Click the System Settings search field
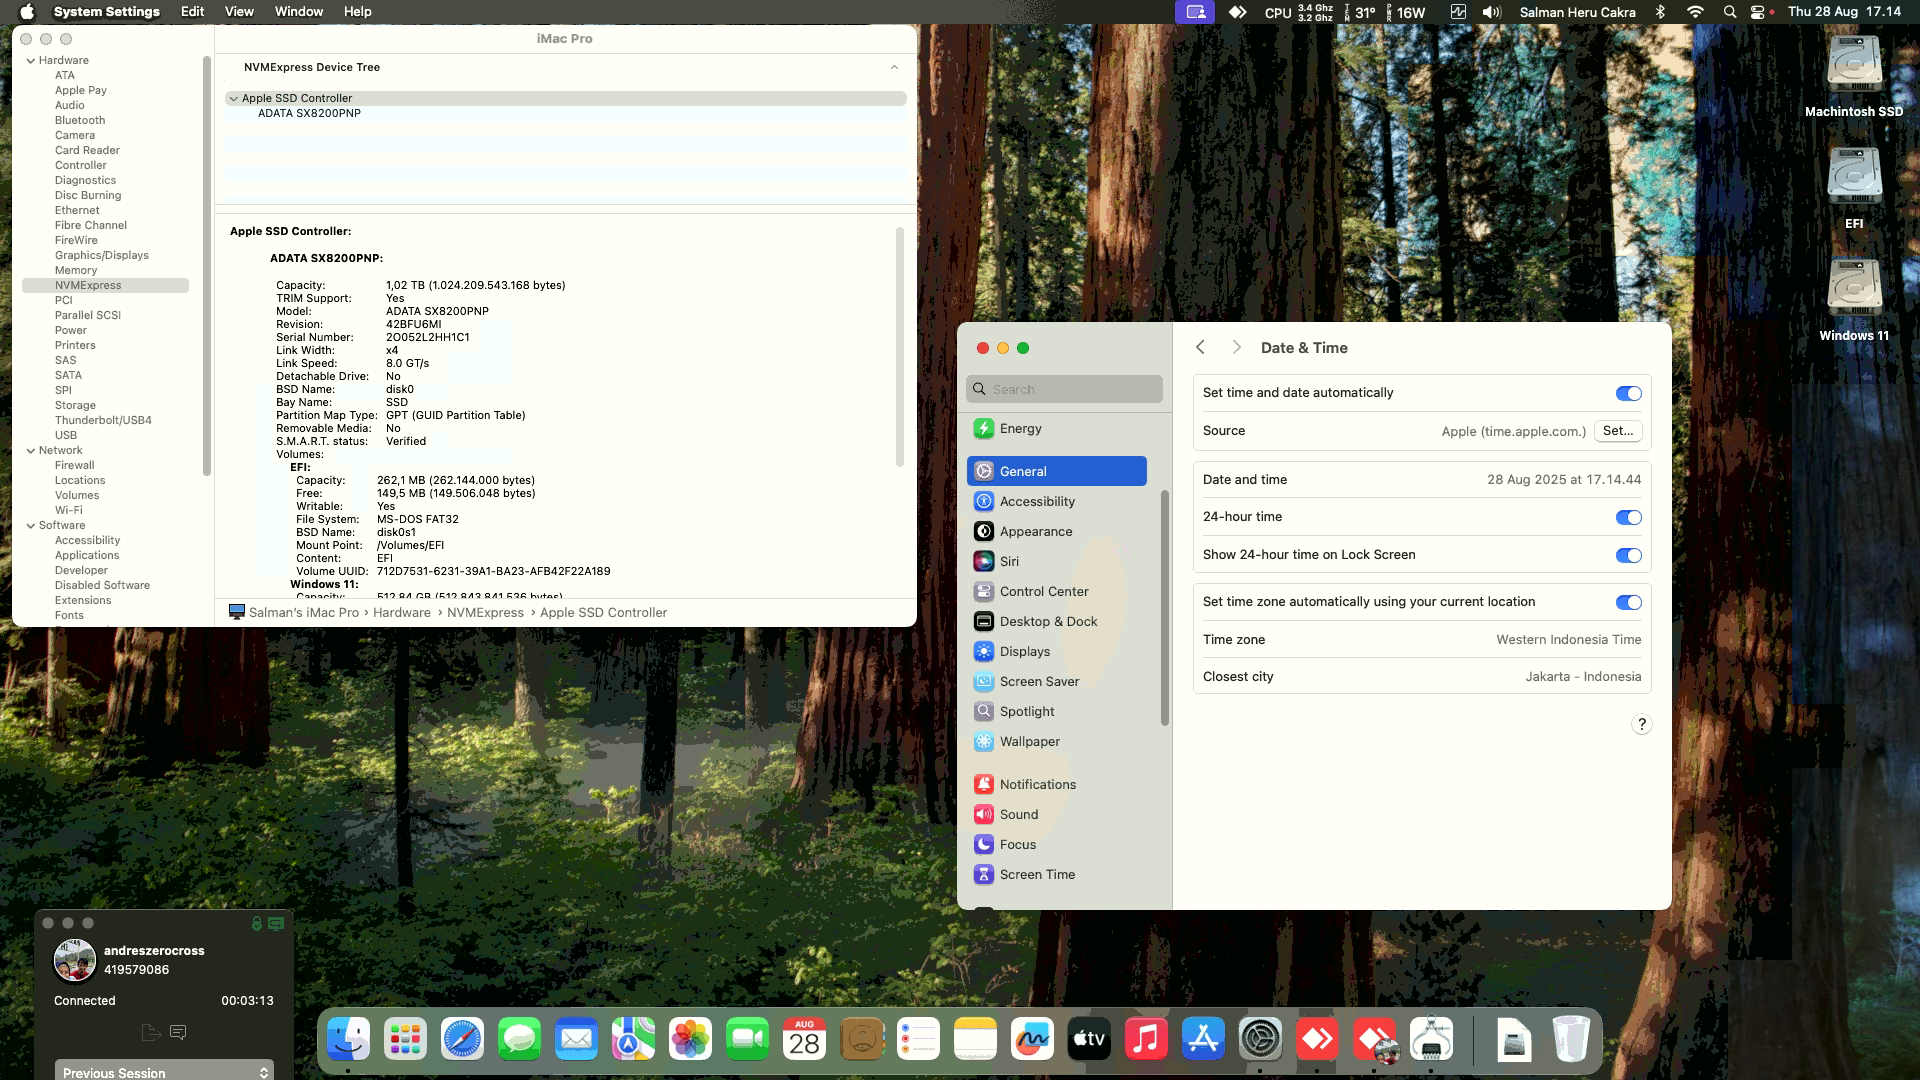 [1064, 389]
